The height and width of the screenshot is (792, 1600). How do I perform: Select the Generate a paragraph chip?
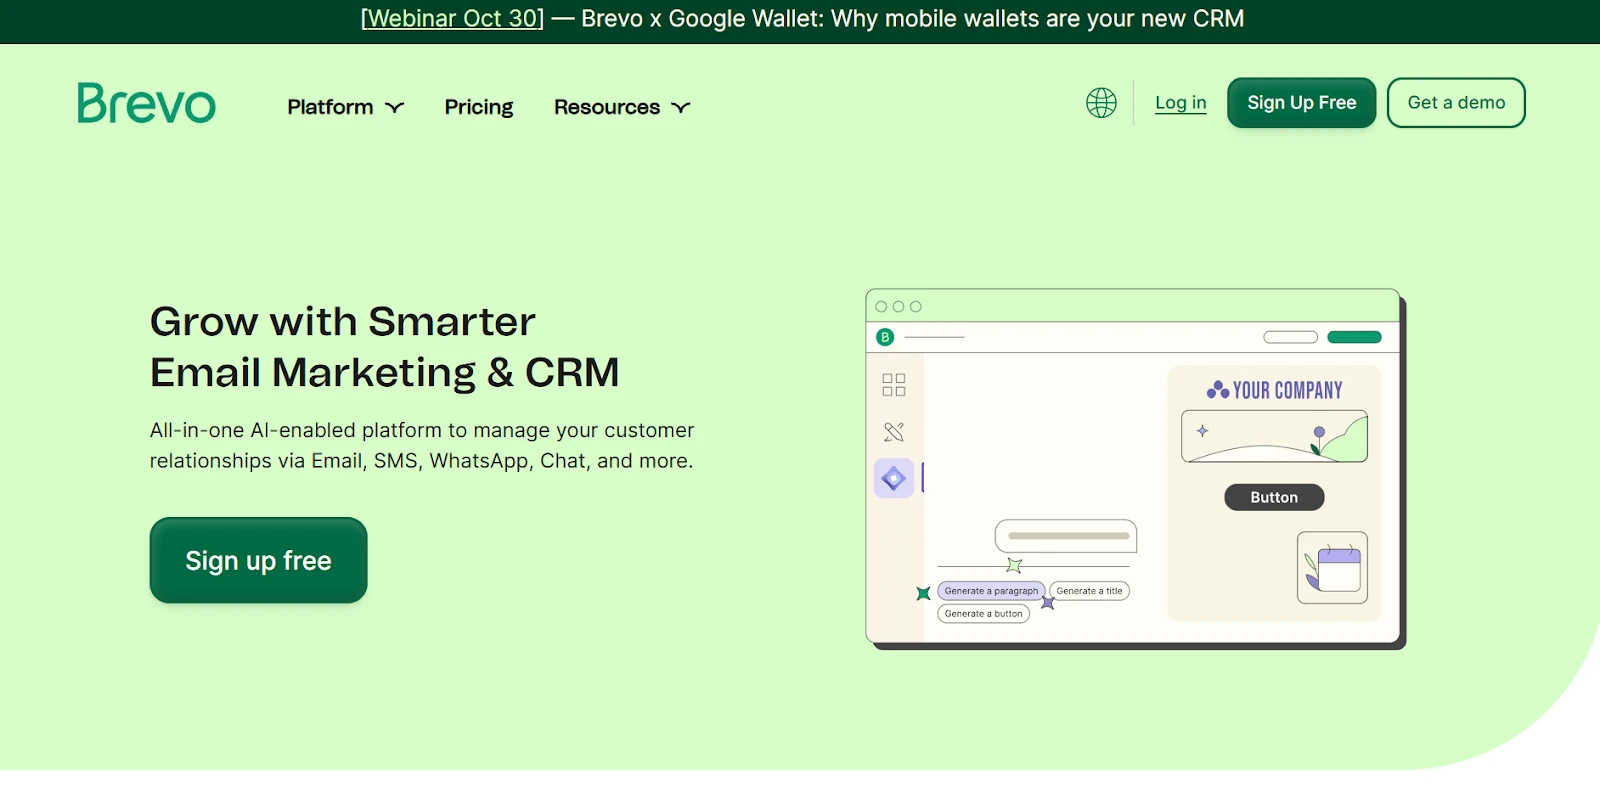tap(991, 591)
